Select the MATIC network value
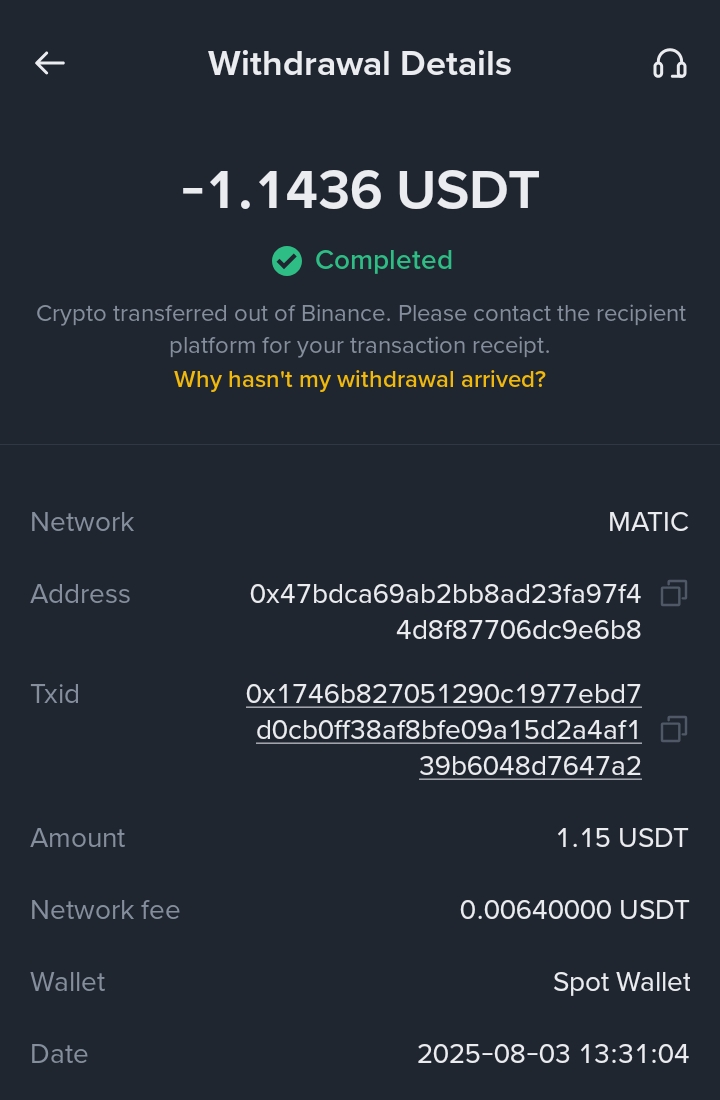Viewport: 720px width, 1100px height. [x=648, y=522]
